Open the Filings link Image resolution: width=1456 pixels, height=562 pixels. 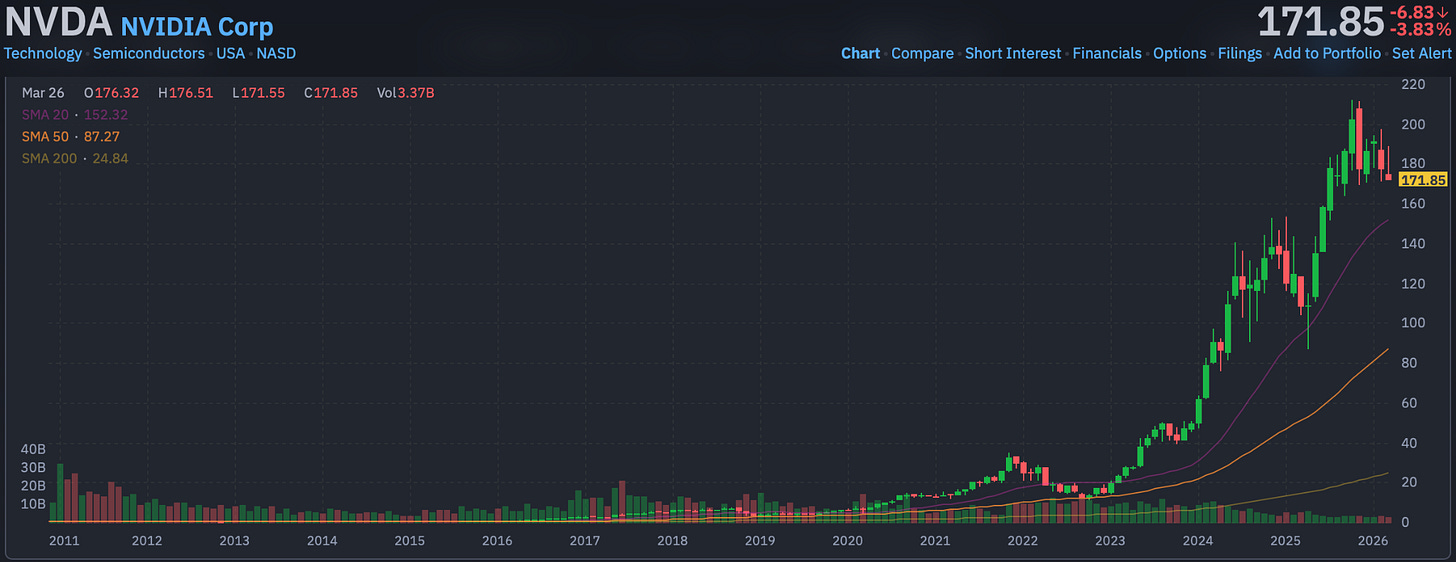tap(1240, 53)
